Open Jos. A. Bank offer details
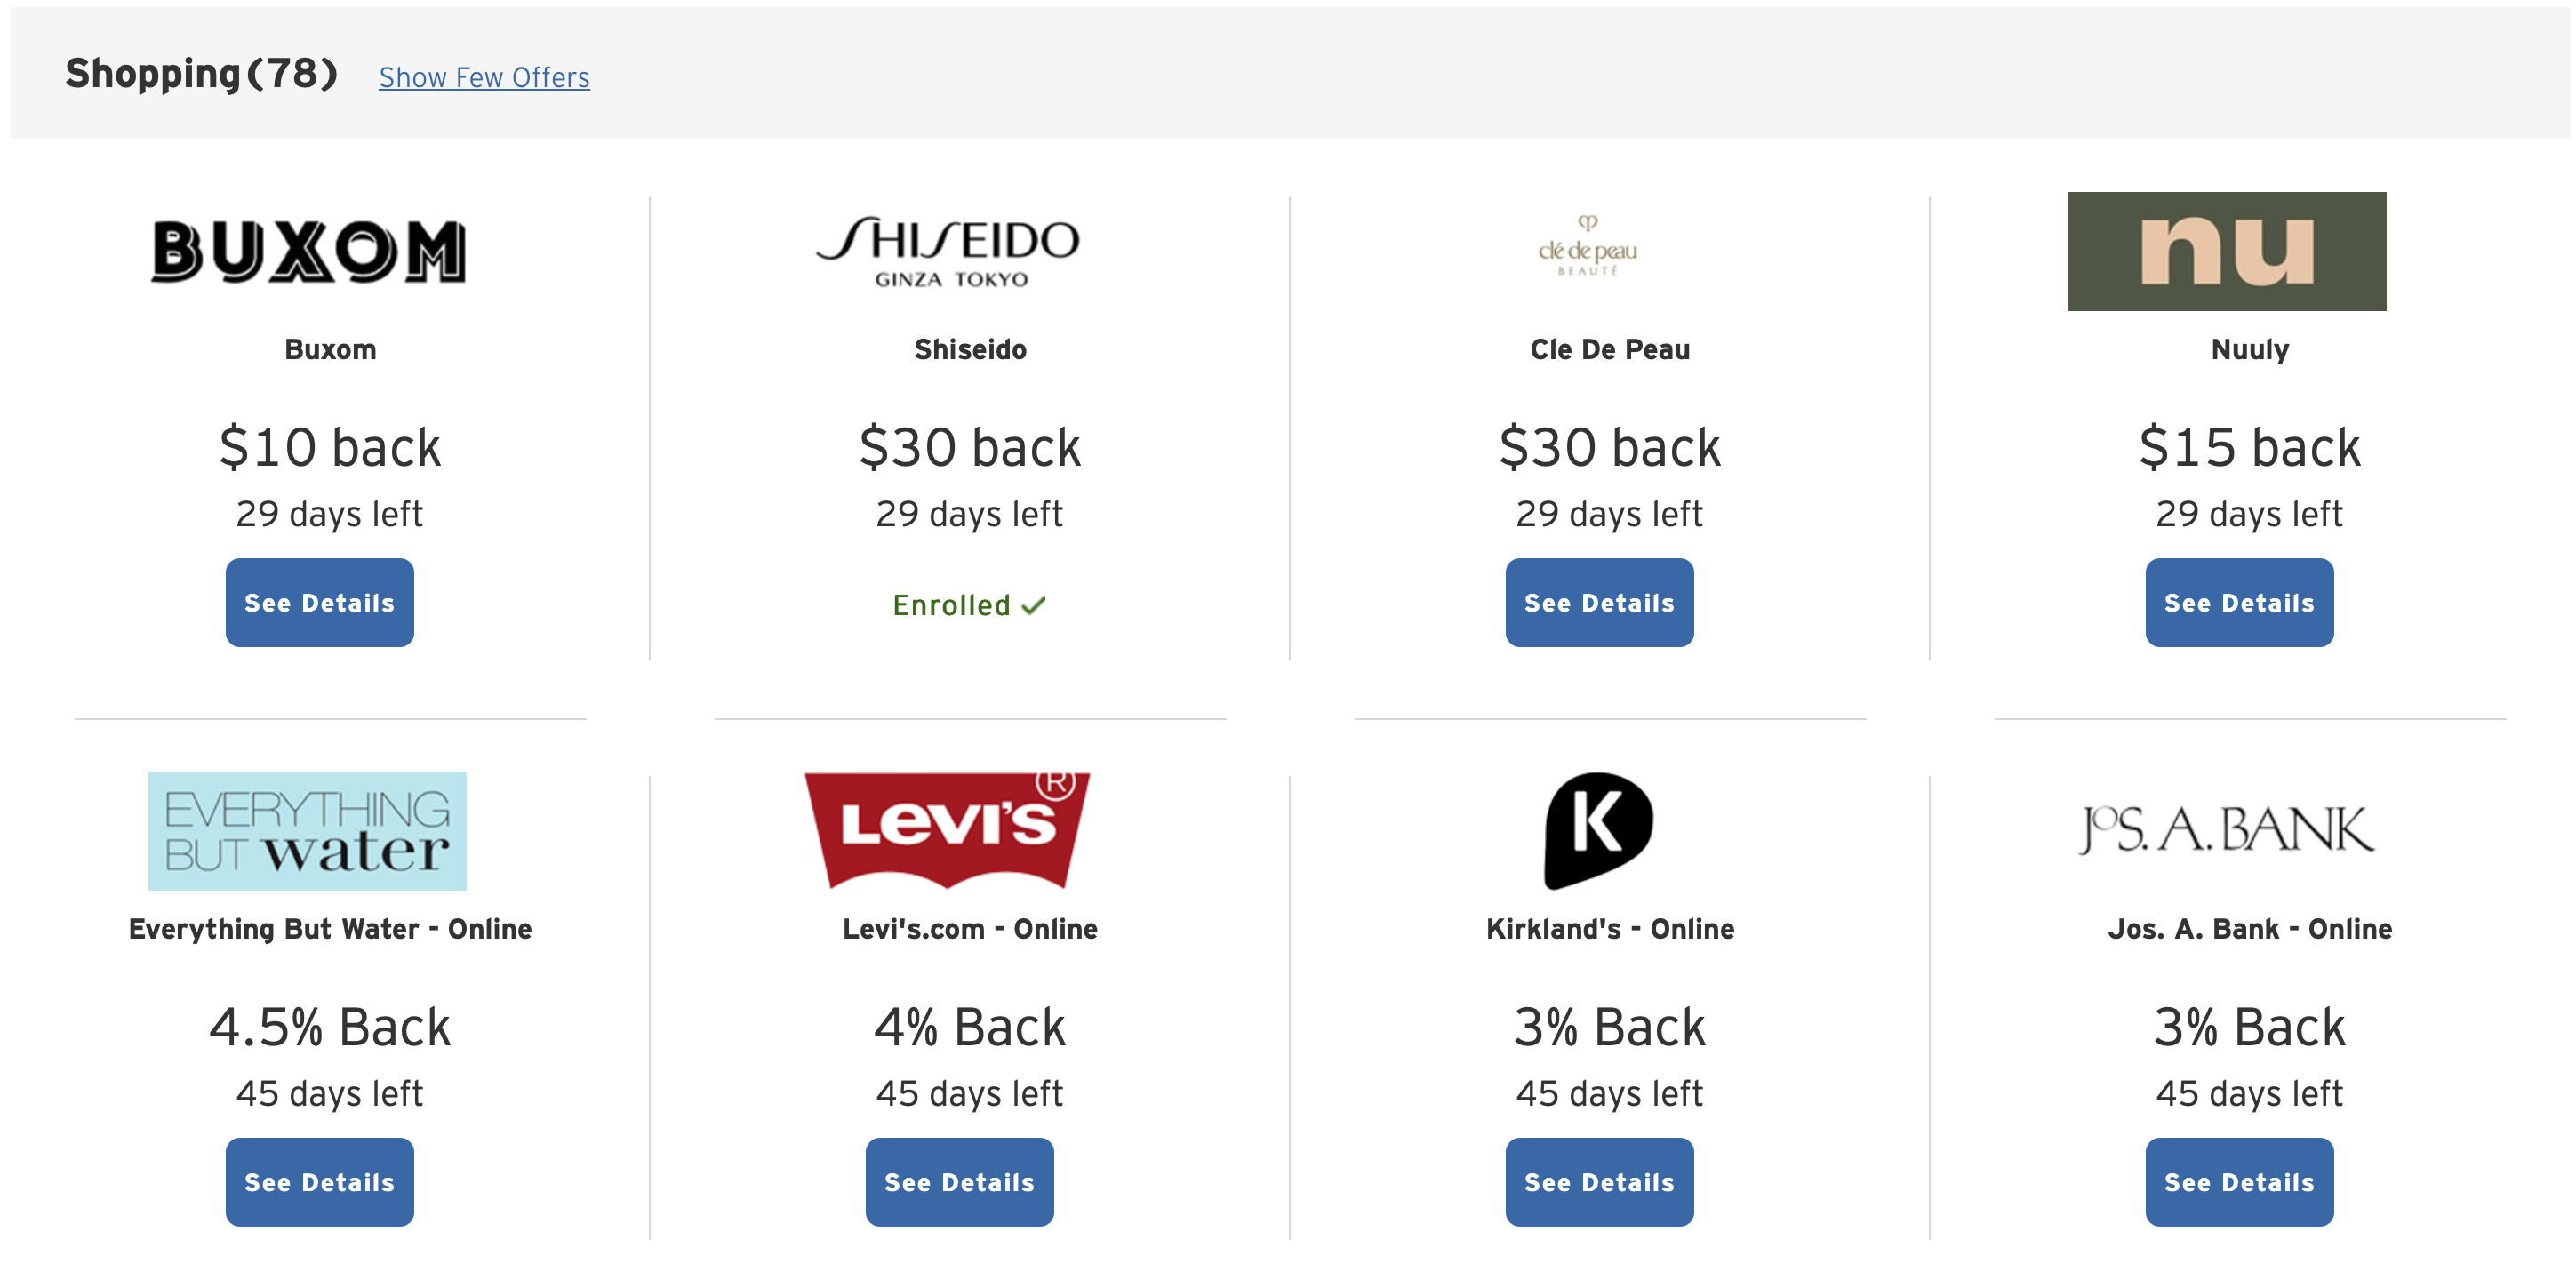The image size is (2576, 1264). click(2240, 1181)
